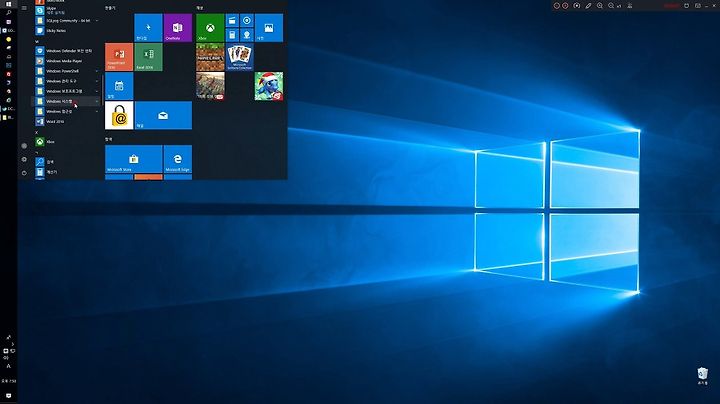
Task: Open the Excel 2016 tile
Action: 148,57
